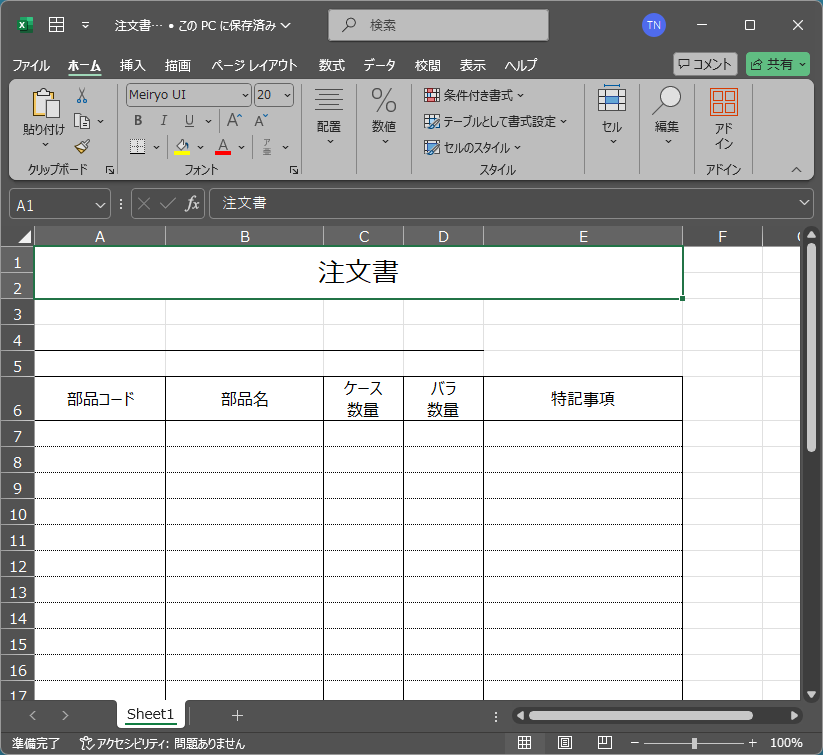Click the Cut scissors icon
This screenshot has width=823, height=755.
[x=82, y=96]
